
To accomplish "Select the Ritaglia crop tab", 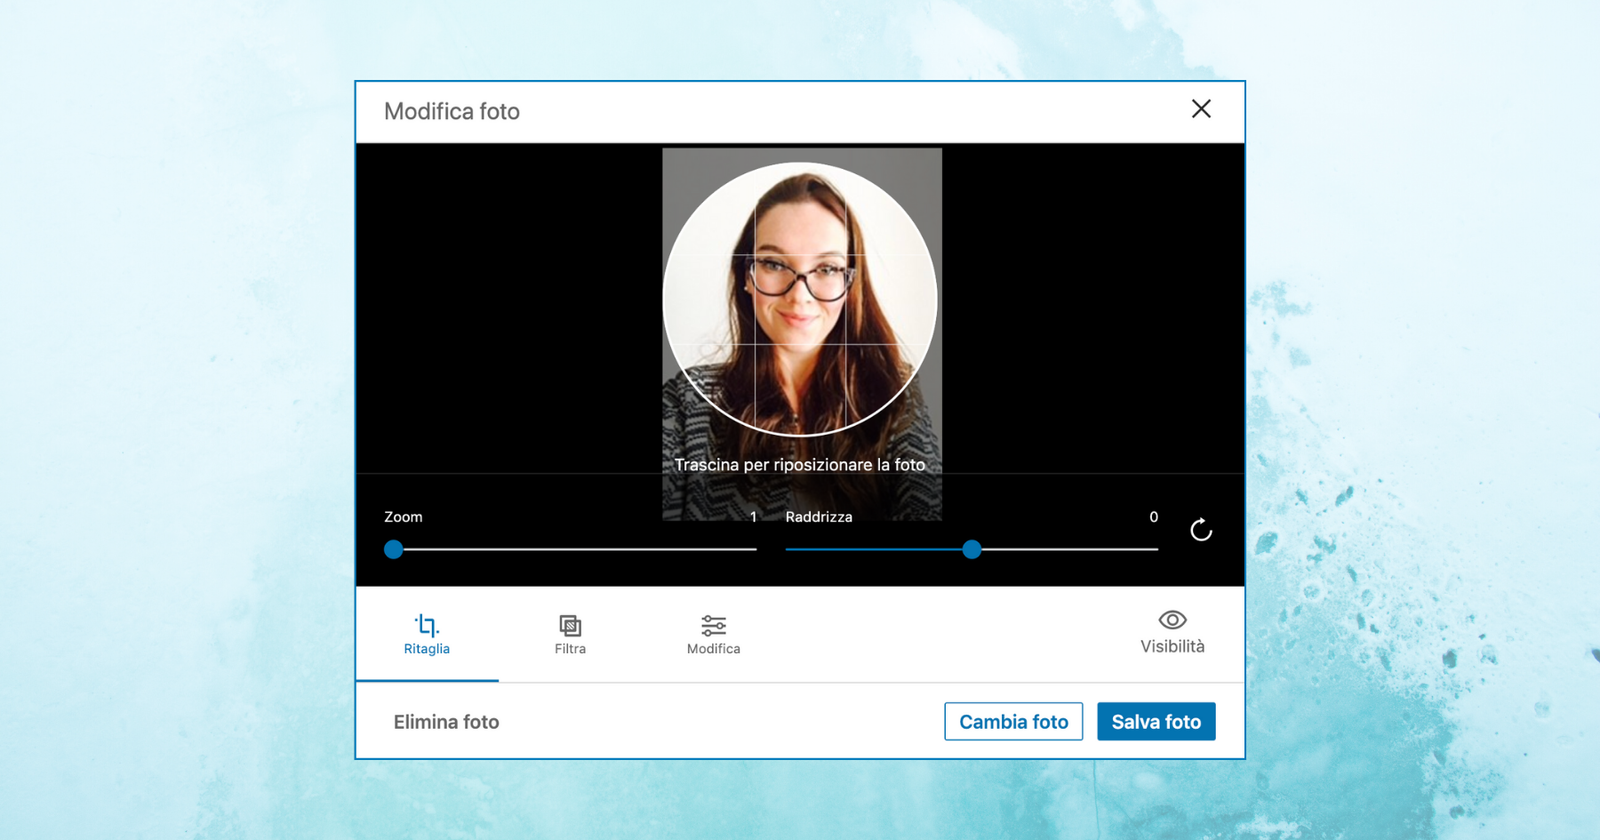I will coord(427,635).
